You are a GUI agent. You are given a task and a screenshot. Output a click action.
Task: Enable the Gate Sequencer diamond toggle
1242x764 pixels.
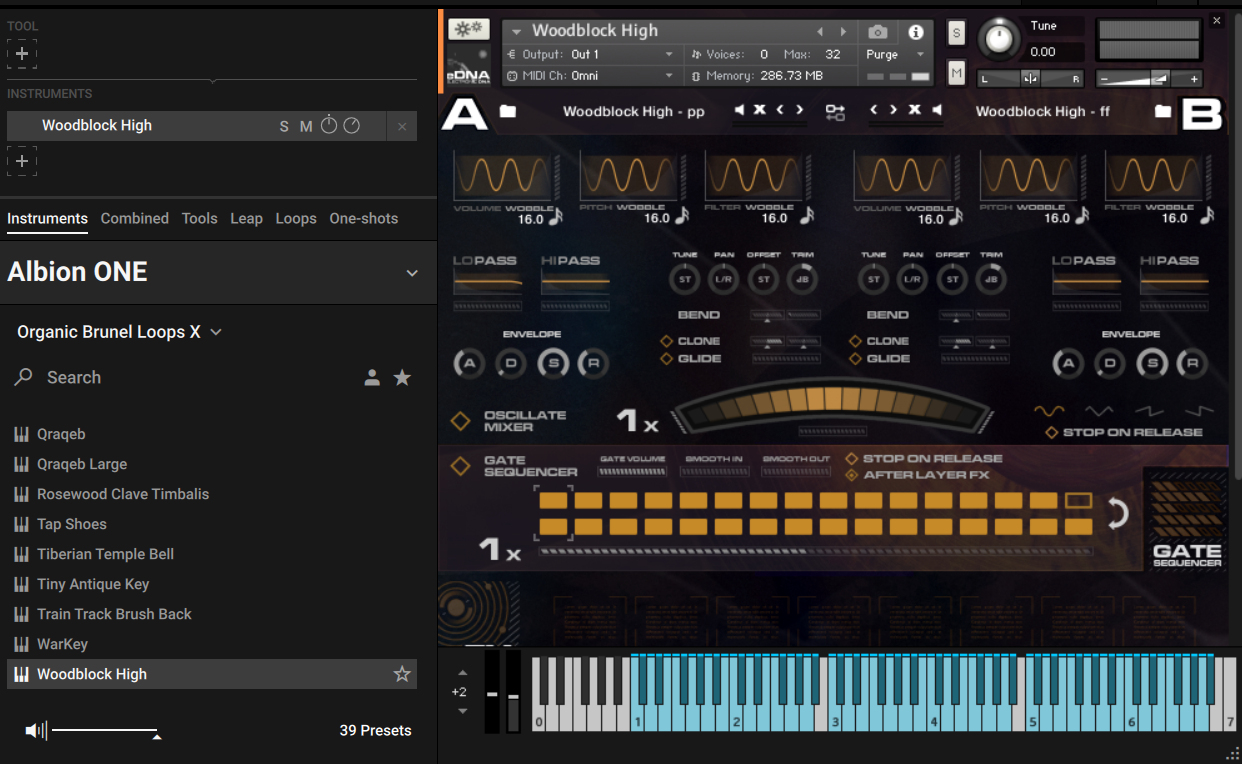click(x=460, y=466)
